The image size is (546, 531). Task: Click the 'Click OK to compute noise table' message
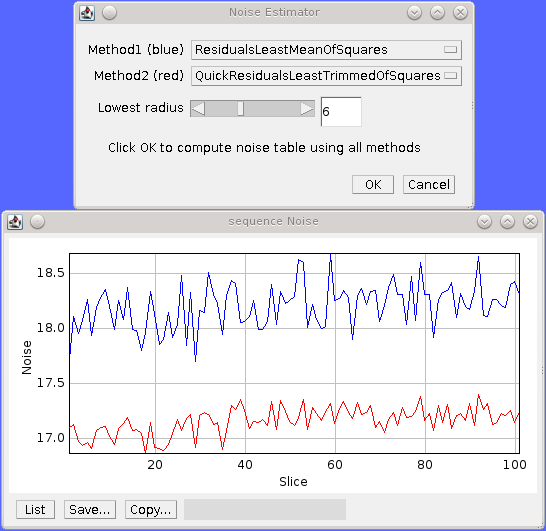tap(264, 148)
